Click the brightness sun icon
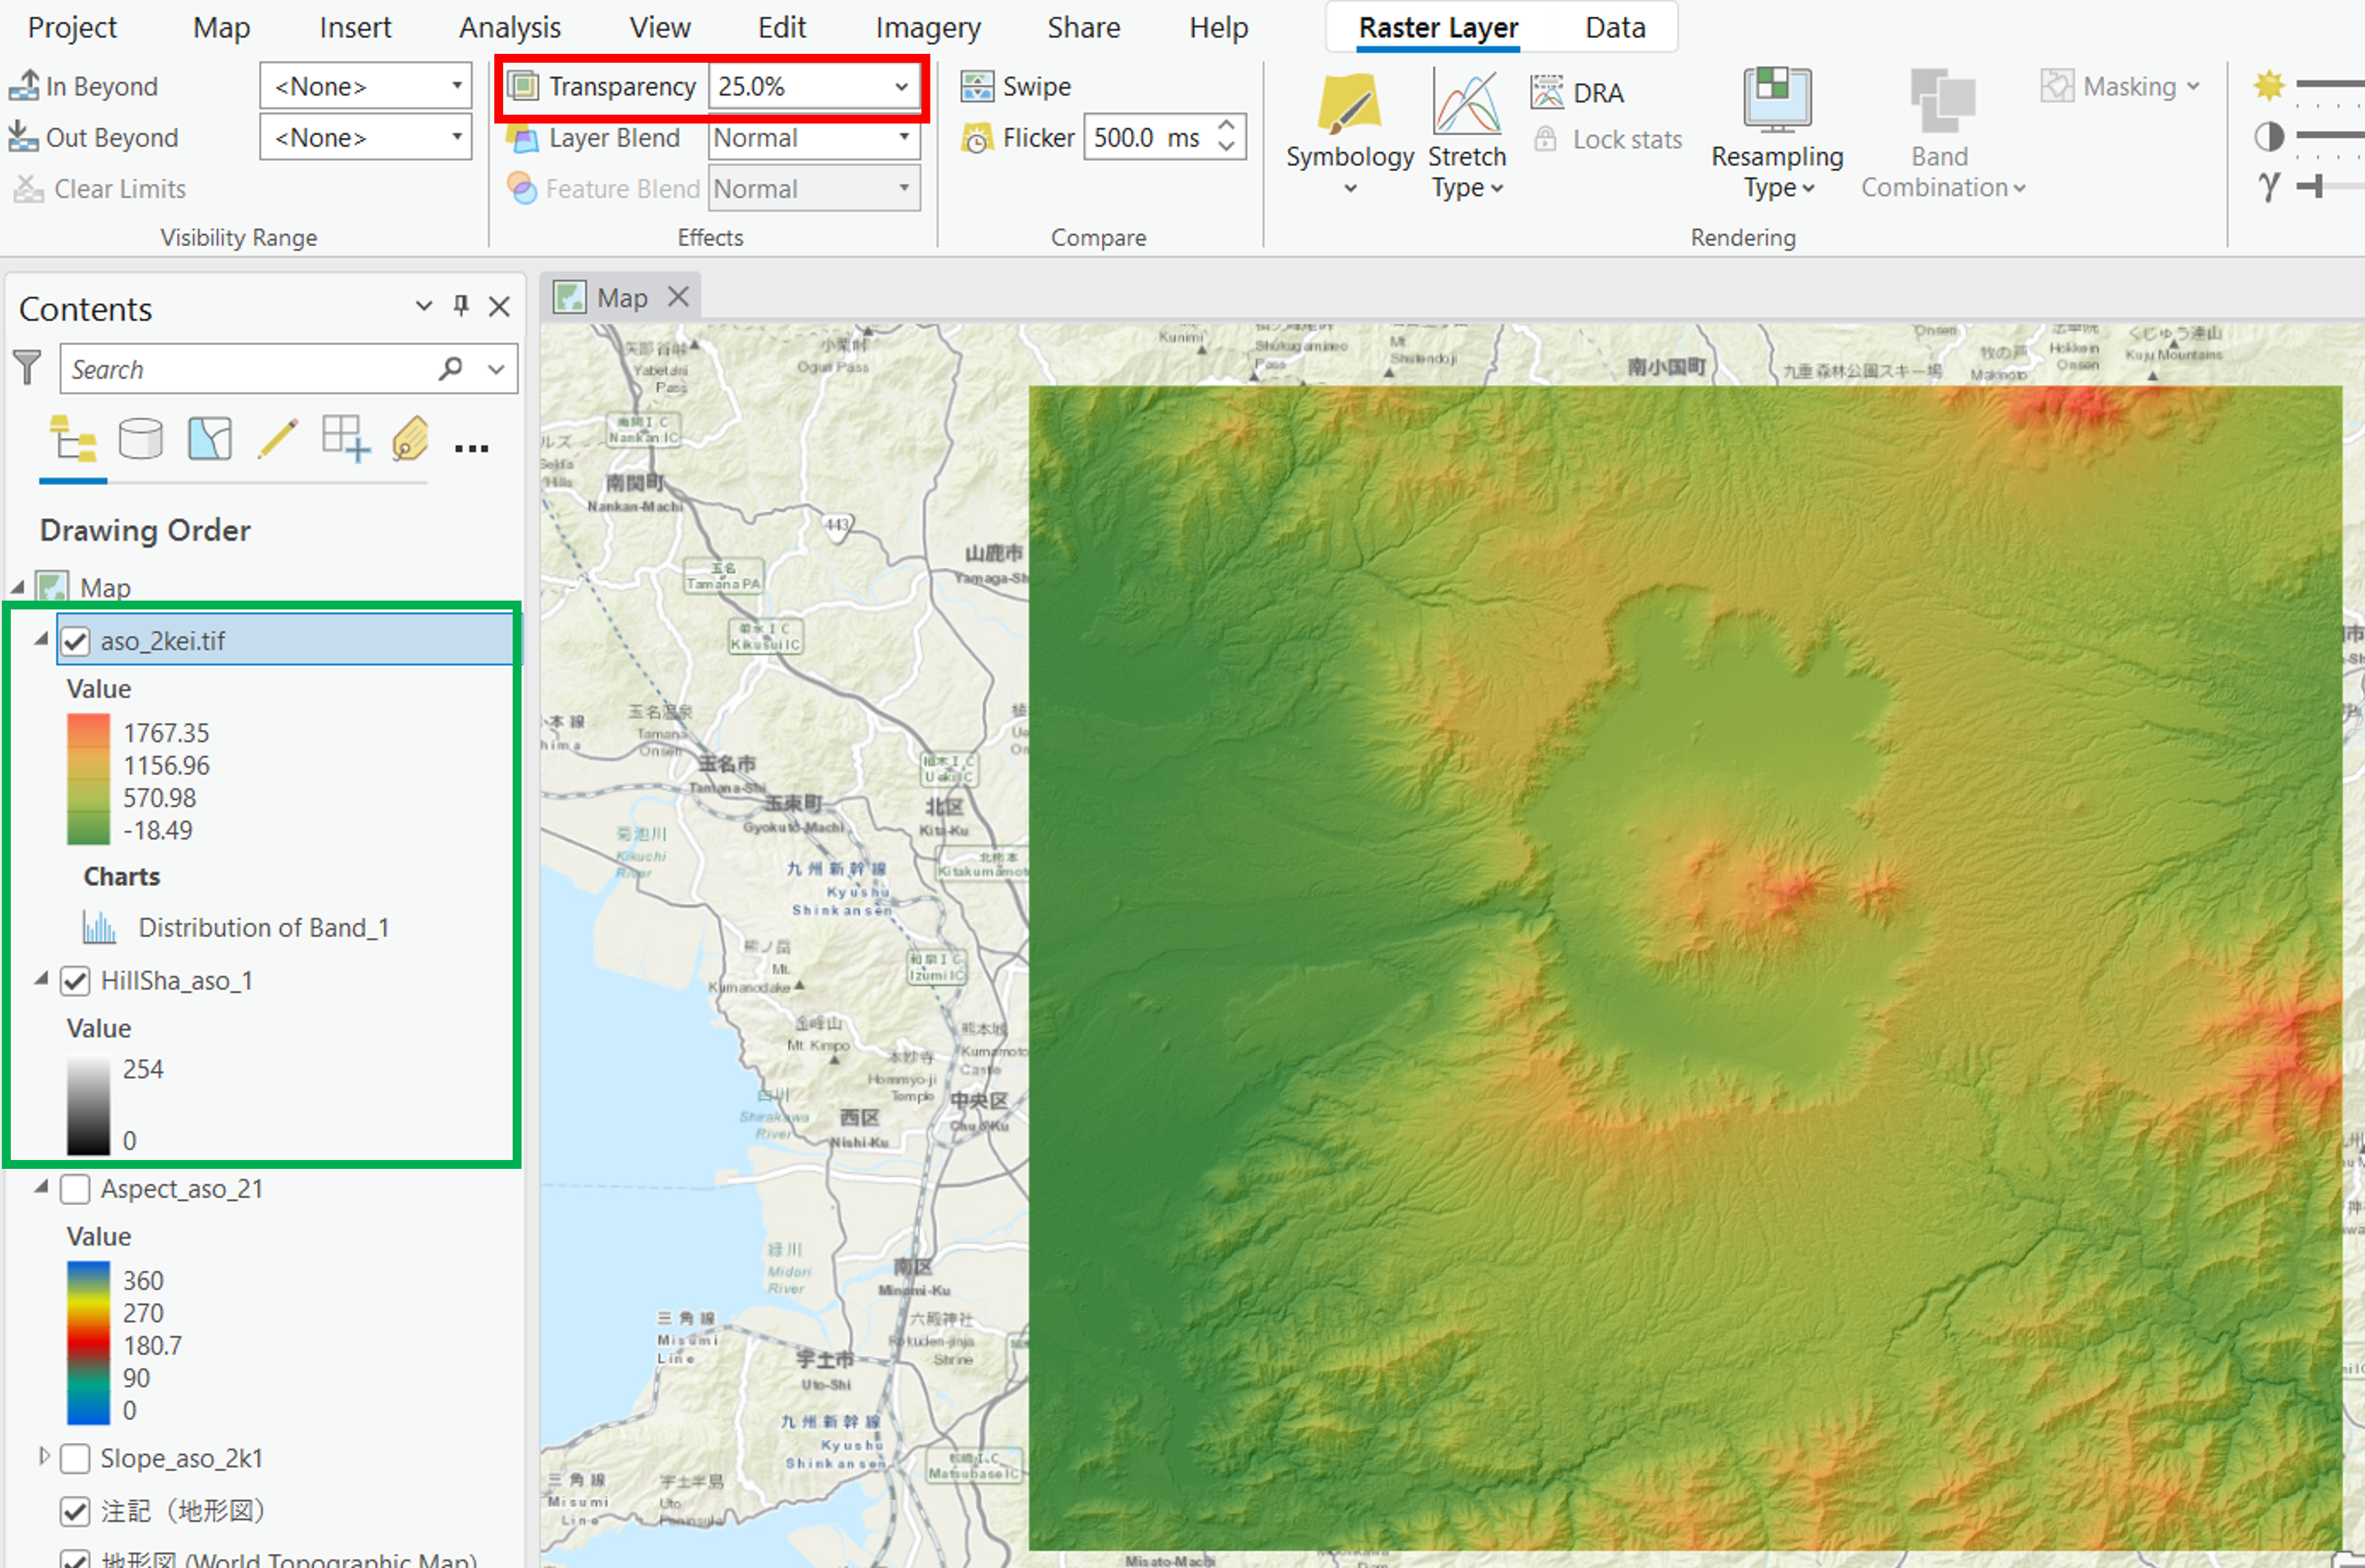The image size is (2365, 1568). pyautogui.click(x=2269, y=85)
